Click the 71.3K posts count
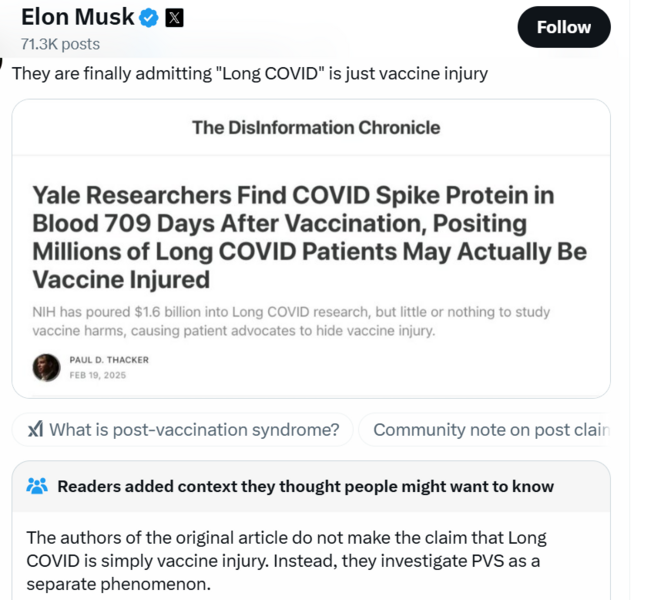Viewport: 654px width, 600px height. click(60, 44)
